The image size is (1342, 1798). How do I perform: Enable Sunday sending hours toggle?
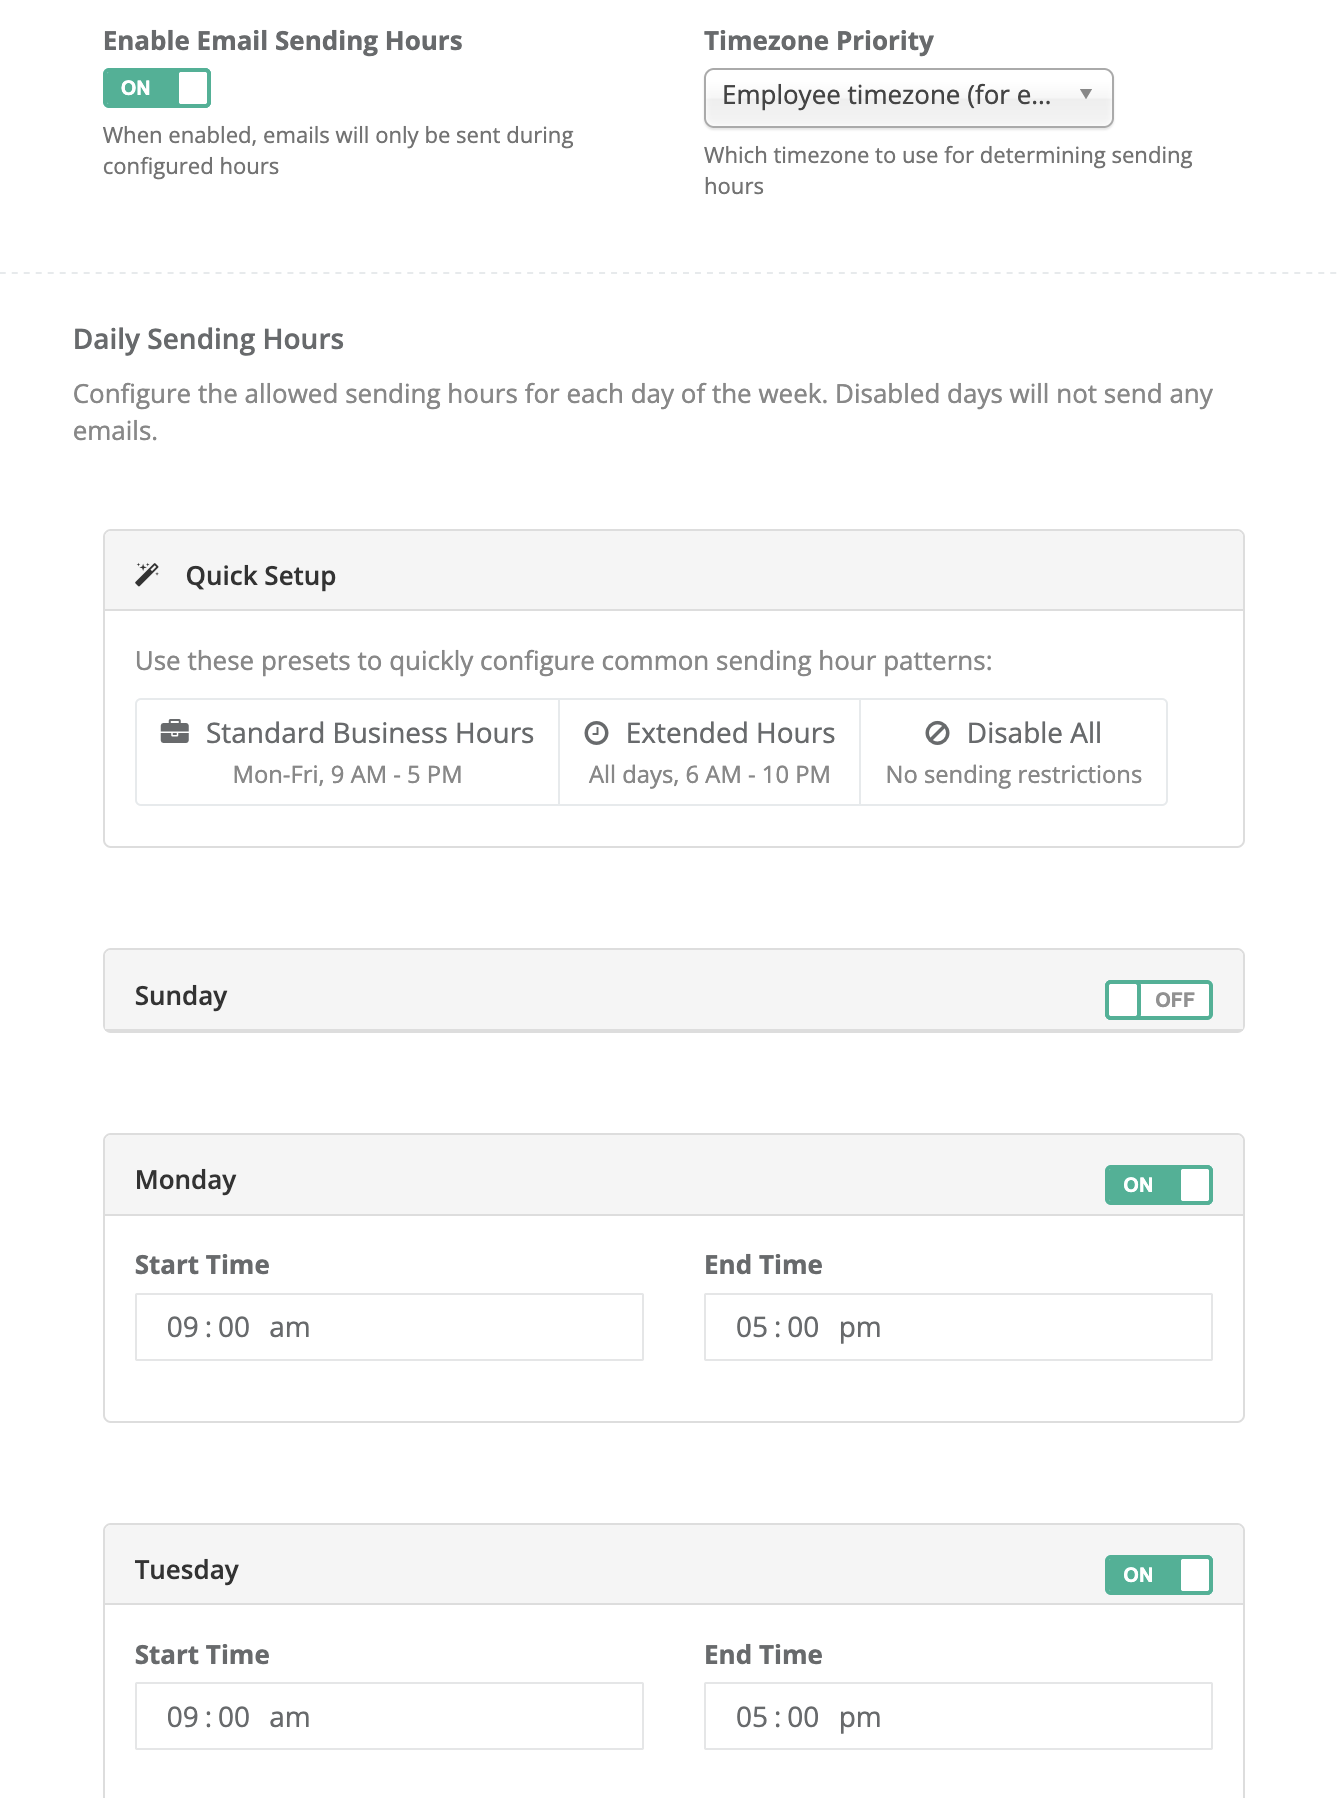1158,1000
